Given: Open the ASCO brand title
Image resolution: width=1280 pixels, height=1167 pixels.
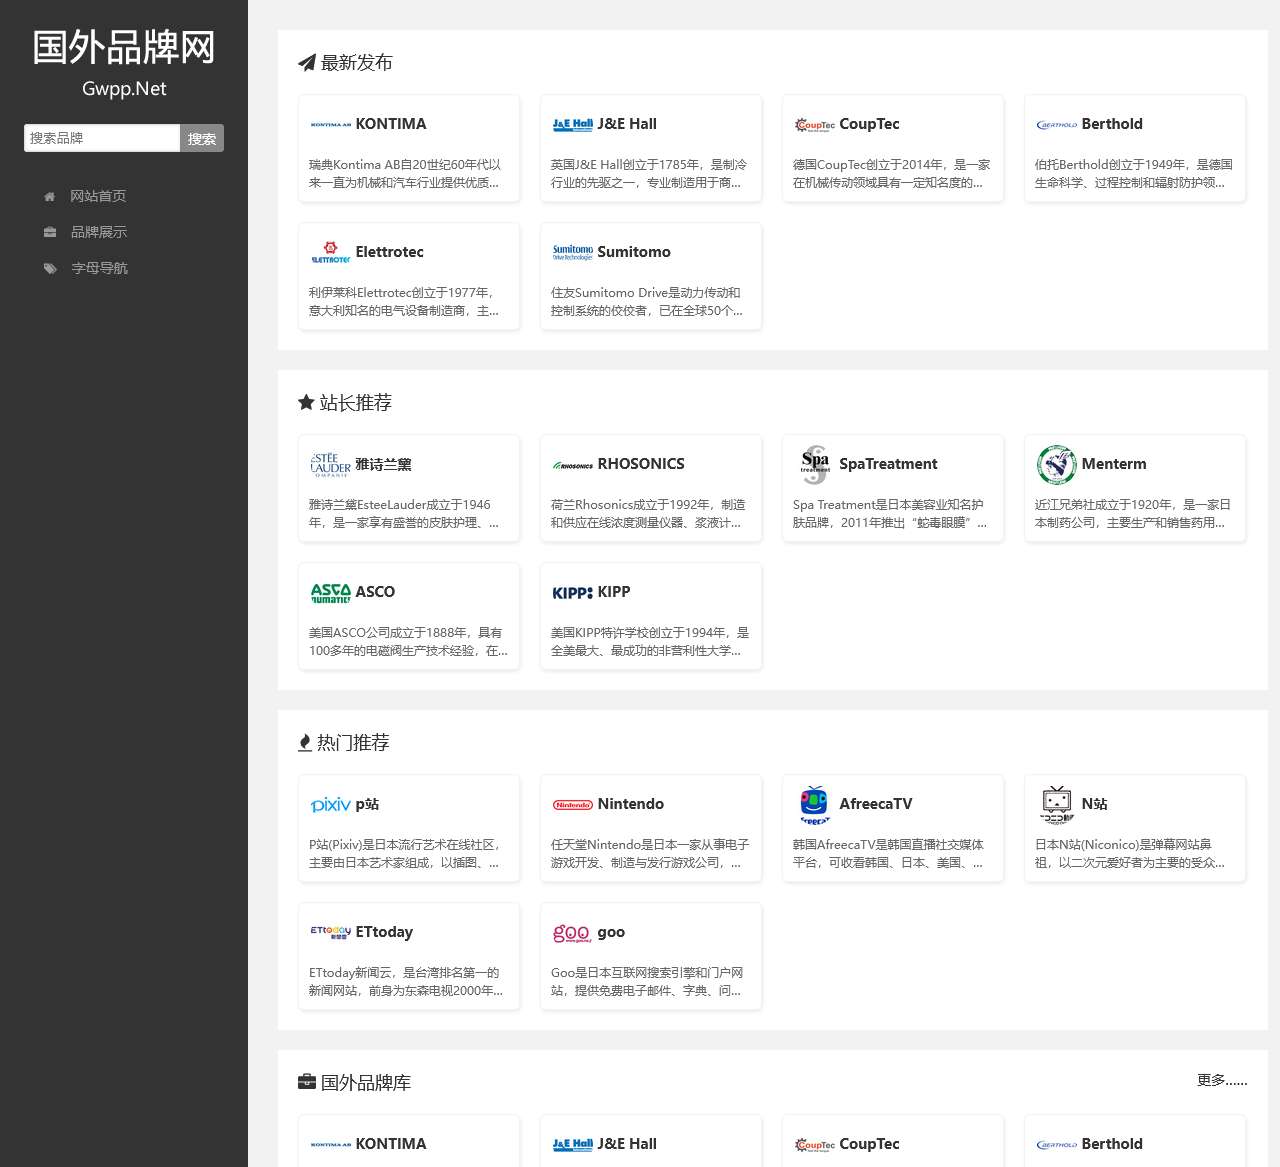Looking at the screenshot, I should (375, 592).
